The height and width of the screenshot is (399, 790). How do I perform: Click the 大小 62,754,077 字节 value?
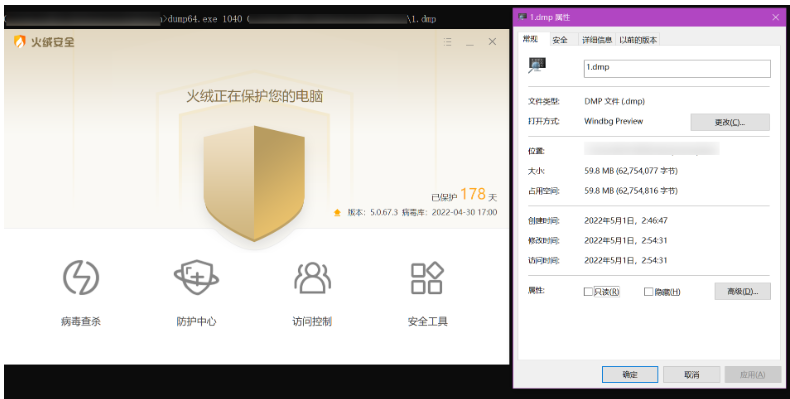(631, 171)
